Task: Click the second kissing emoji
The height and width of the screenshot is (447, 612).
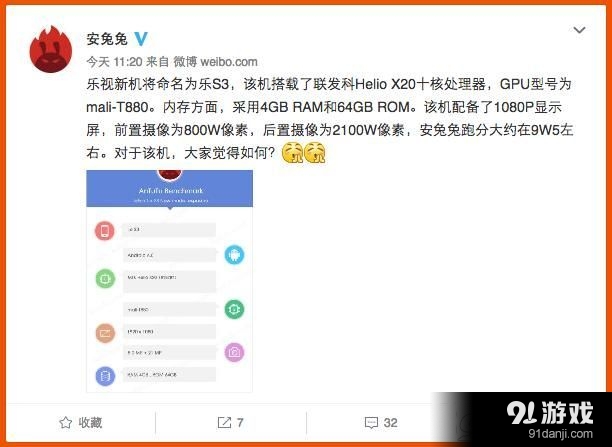Action: (315, 153)
